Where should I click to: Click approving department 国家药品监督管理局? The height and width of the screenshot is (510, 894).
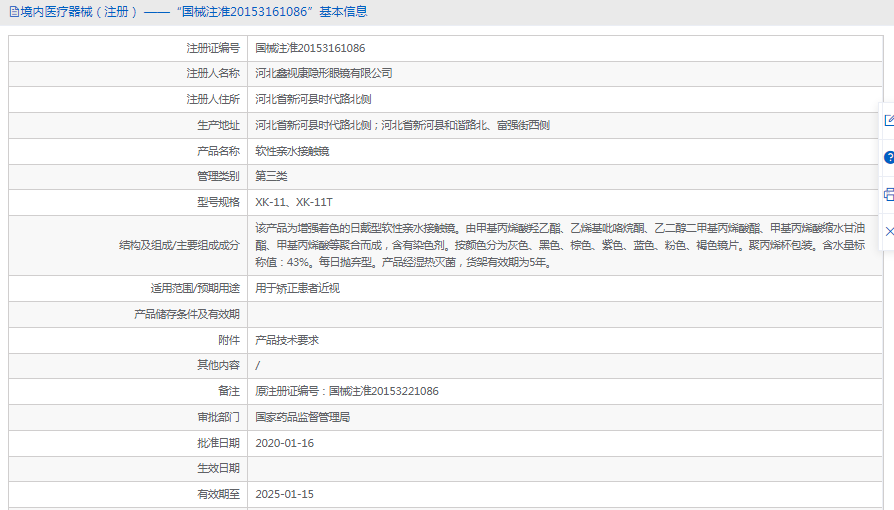pyautogui.click(x=303, y=417)
